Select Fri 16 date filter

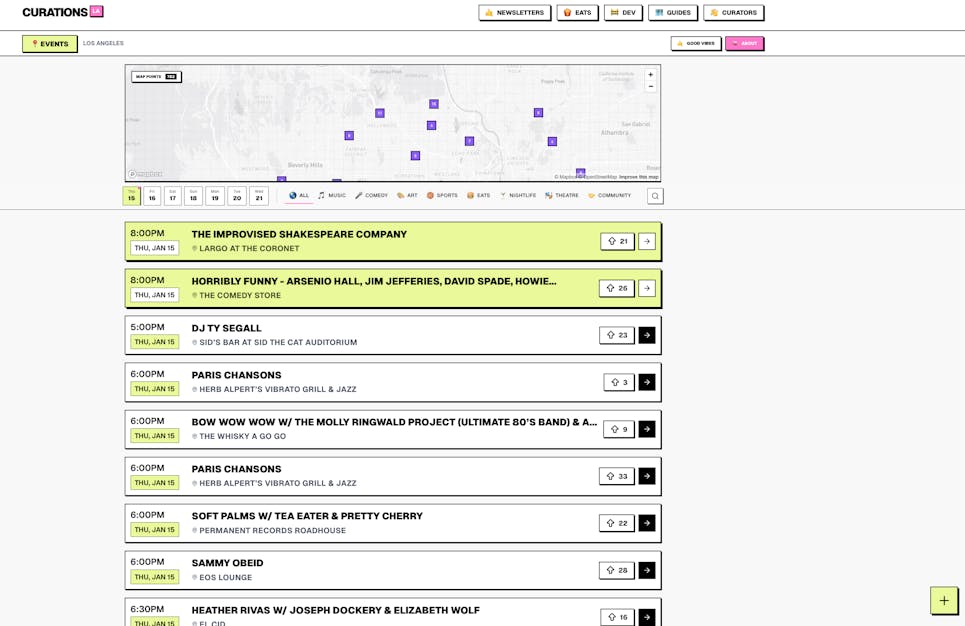pos(152,196)
